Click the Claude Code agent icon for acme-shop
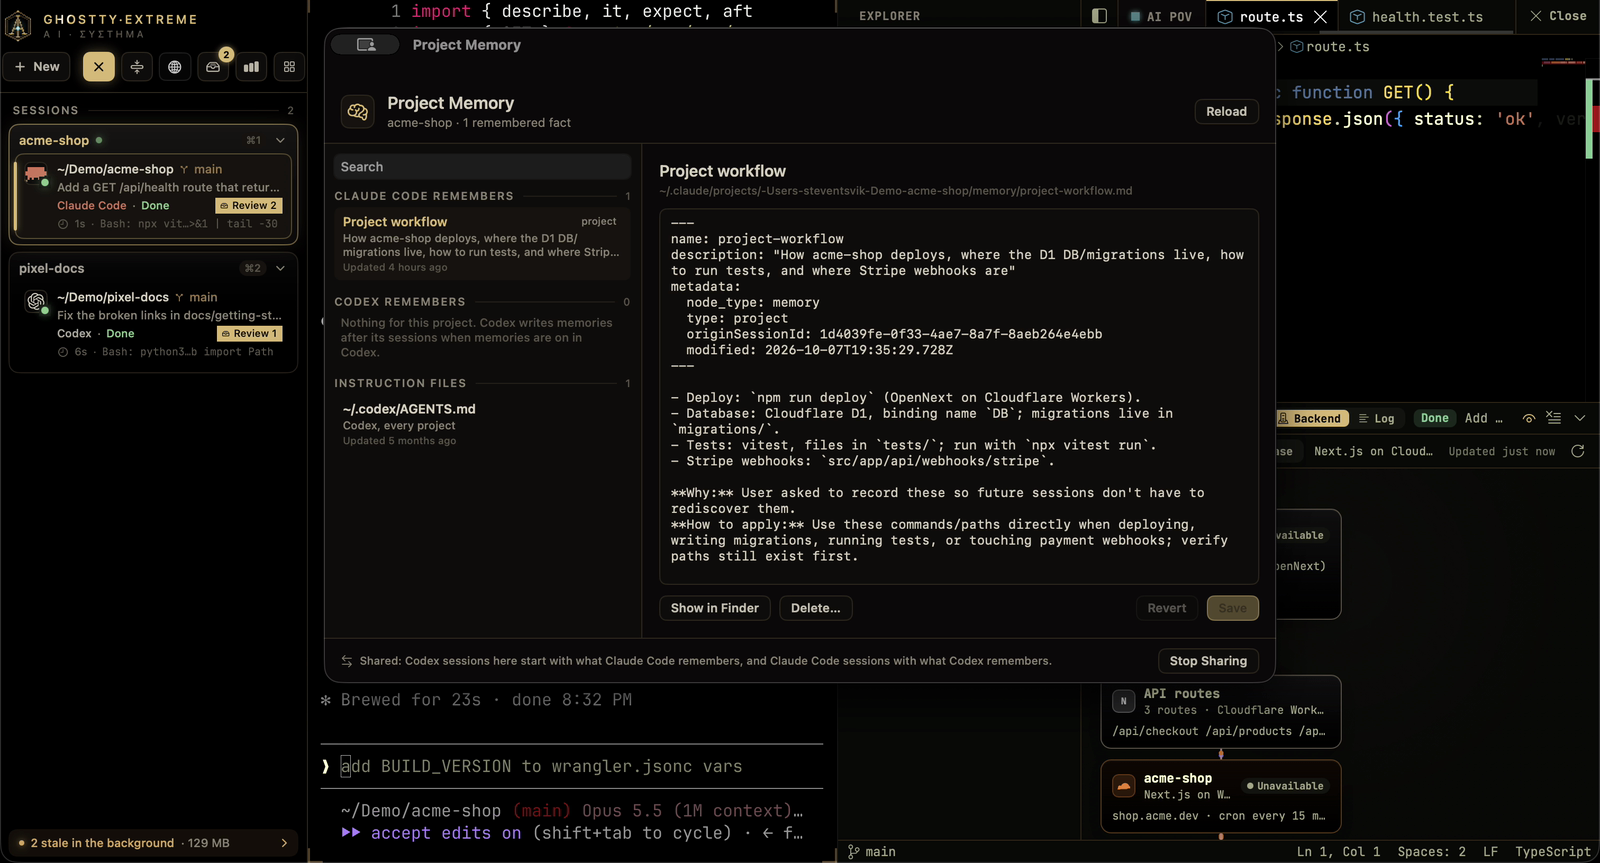The width and height of the screenshot is (1600, 863). click(x=36, y=174)
